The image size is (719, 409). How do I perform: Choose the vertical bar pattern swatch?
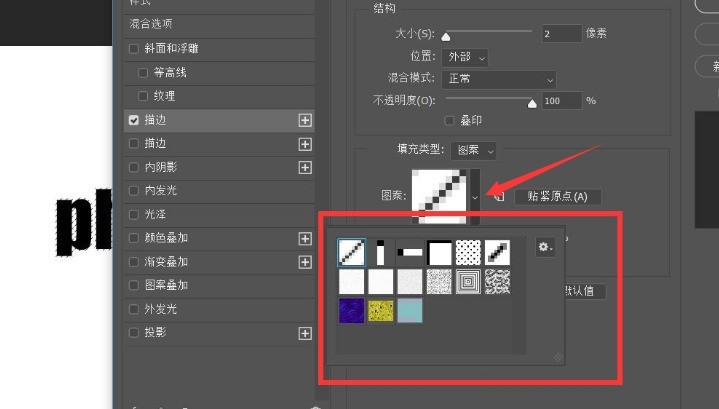(x=381, y=252)
